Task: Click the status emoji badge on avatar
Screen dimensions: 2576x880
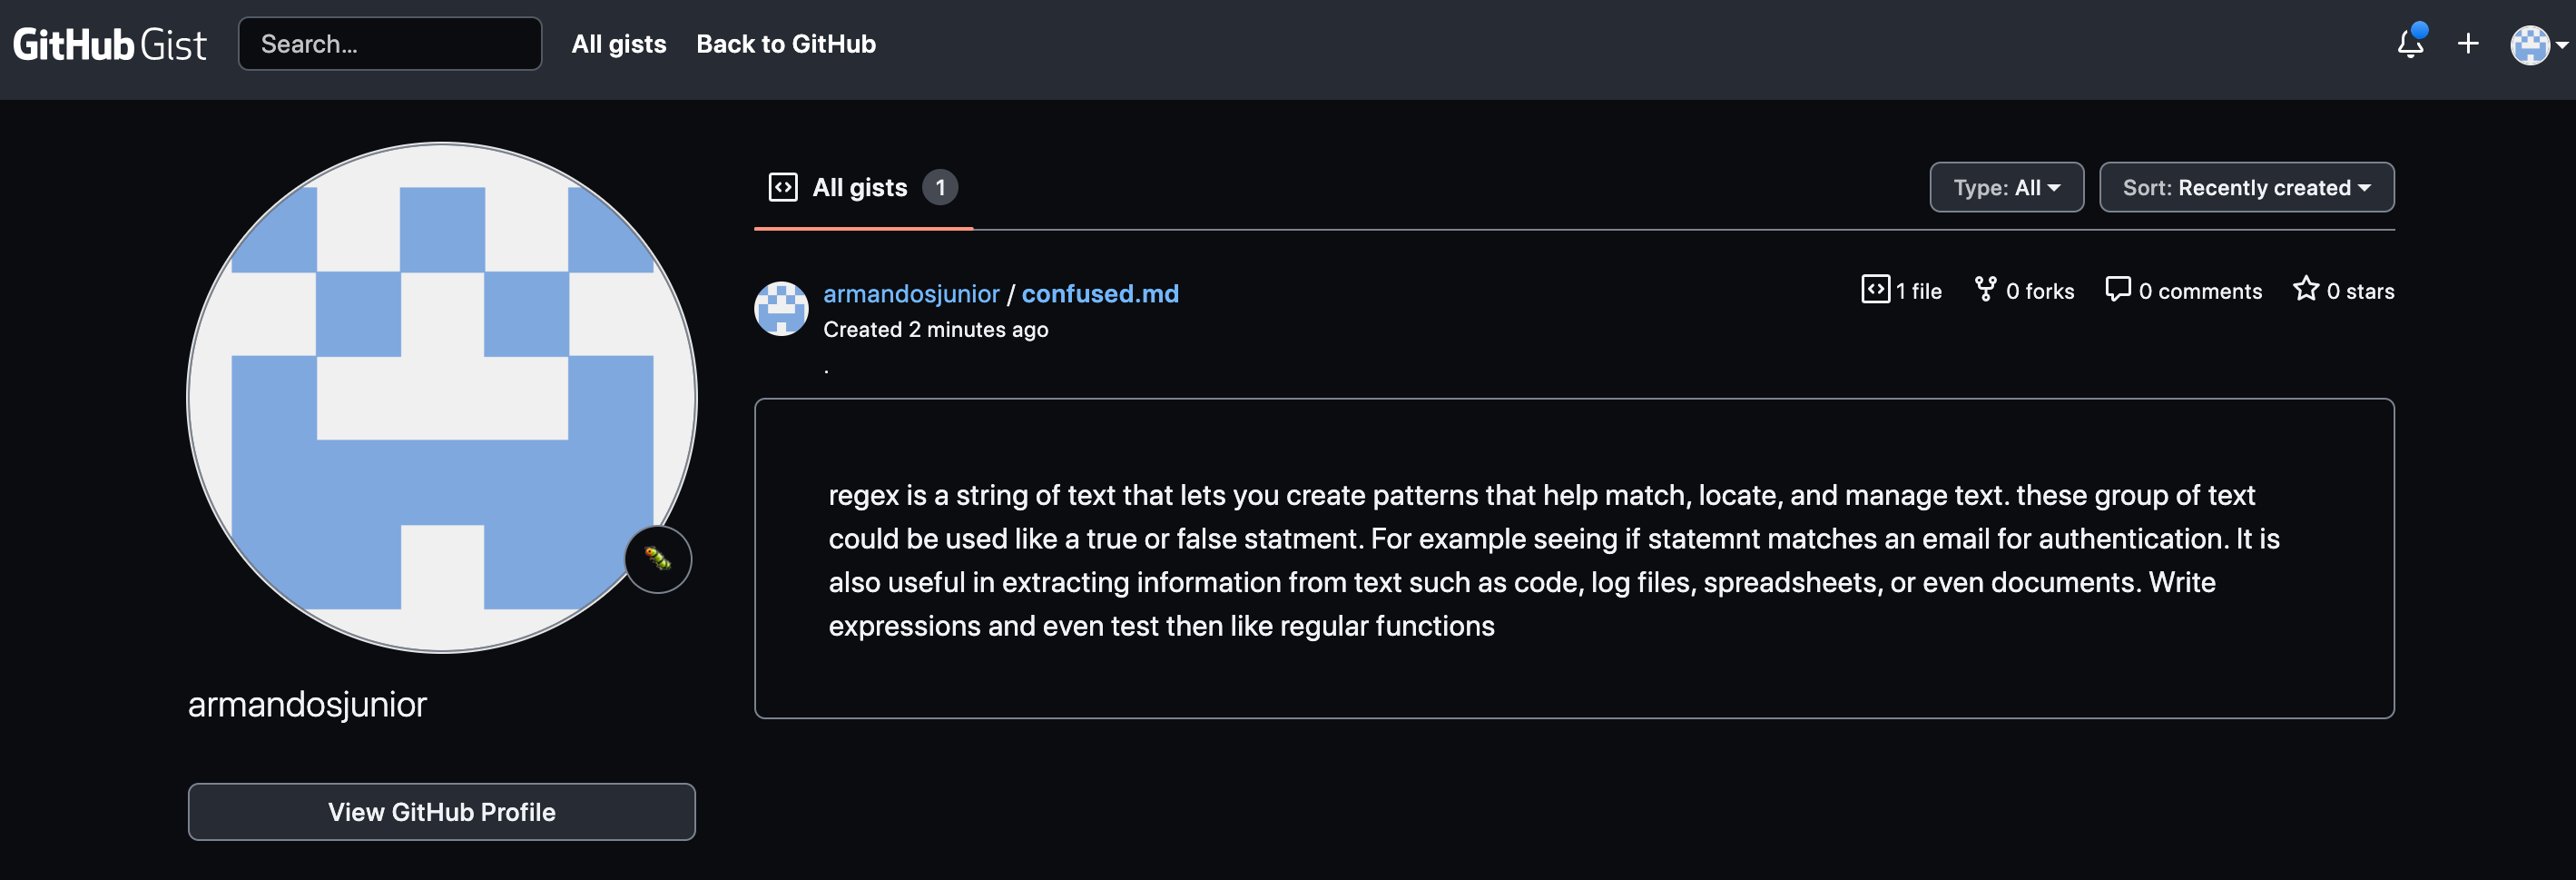Action: [658, 559]
